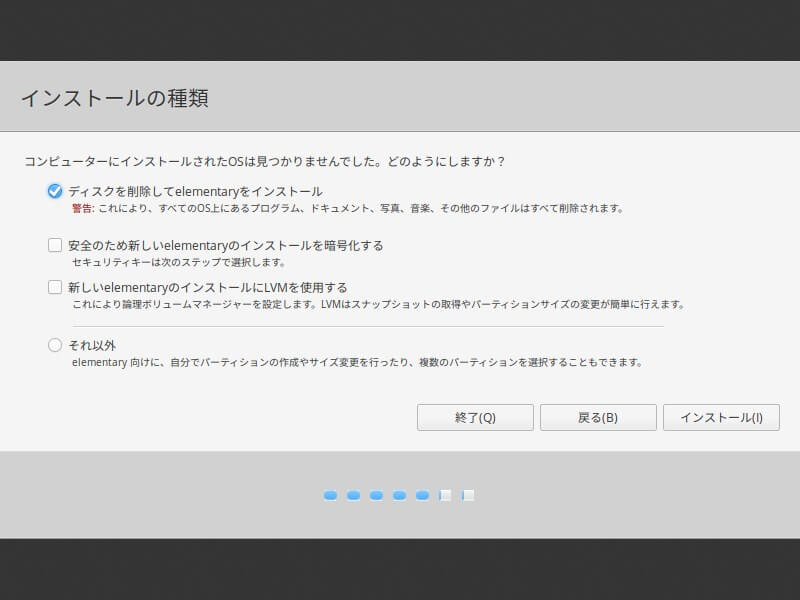
Task: Tick the LVMを使用する checkbox
Action: (x=55, y=287)
